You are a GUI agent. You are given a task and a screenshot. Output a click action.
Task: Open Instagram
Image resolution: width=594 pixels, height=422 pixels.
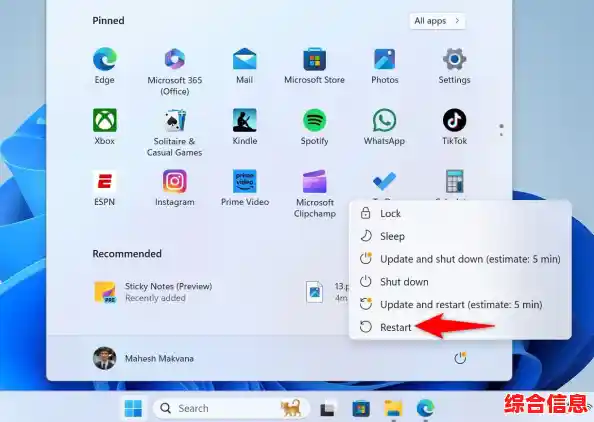click(175, 188)
